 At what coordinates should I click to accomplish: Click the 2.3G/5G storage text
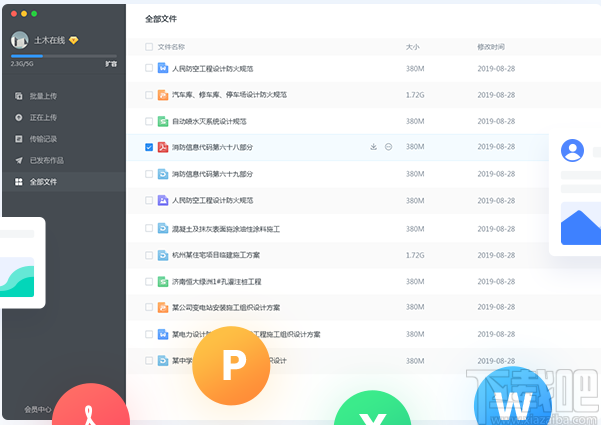[22, 64]
